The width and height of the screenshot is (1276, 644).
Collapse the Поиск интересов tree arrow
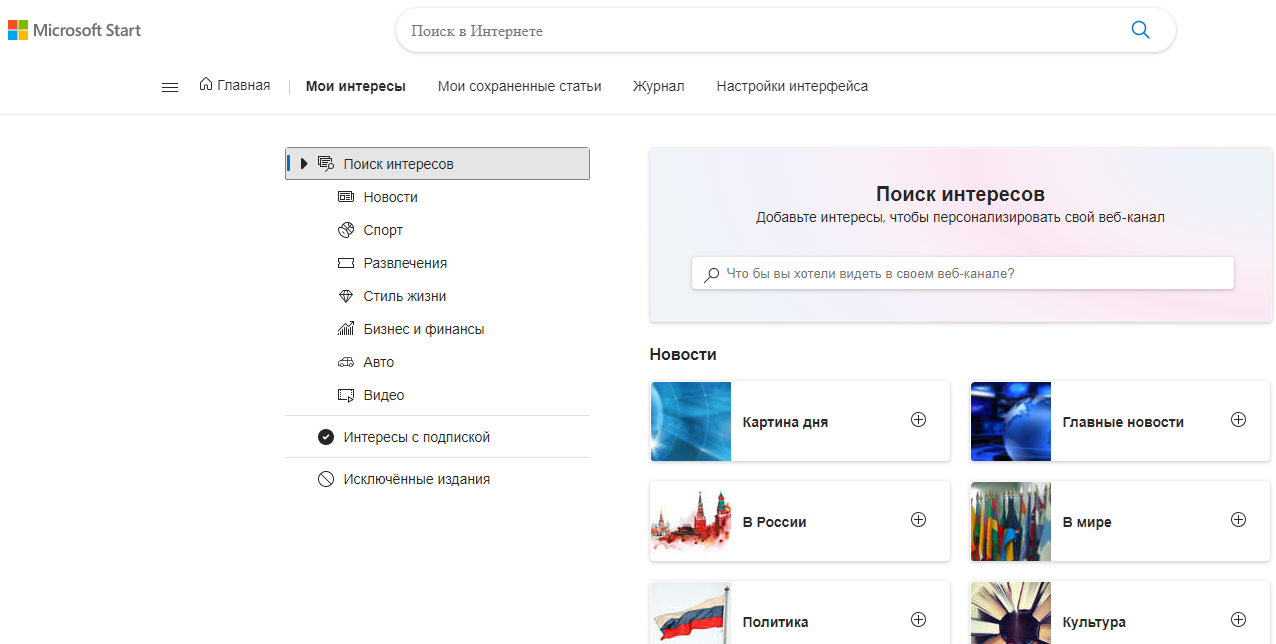pyautogui.click(x=304, y=164)
